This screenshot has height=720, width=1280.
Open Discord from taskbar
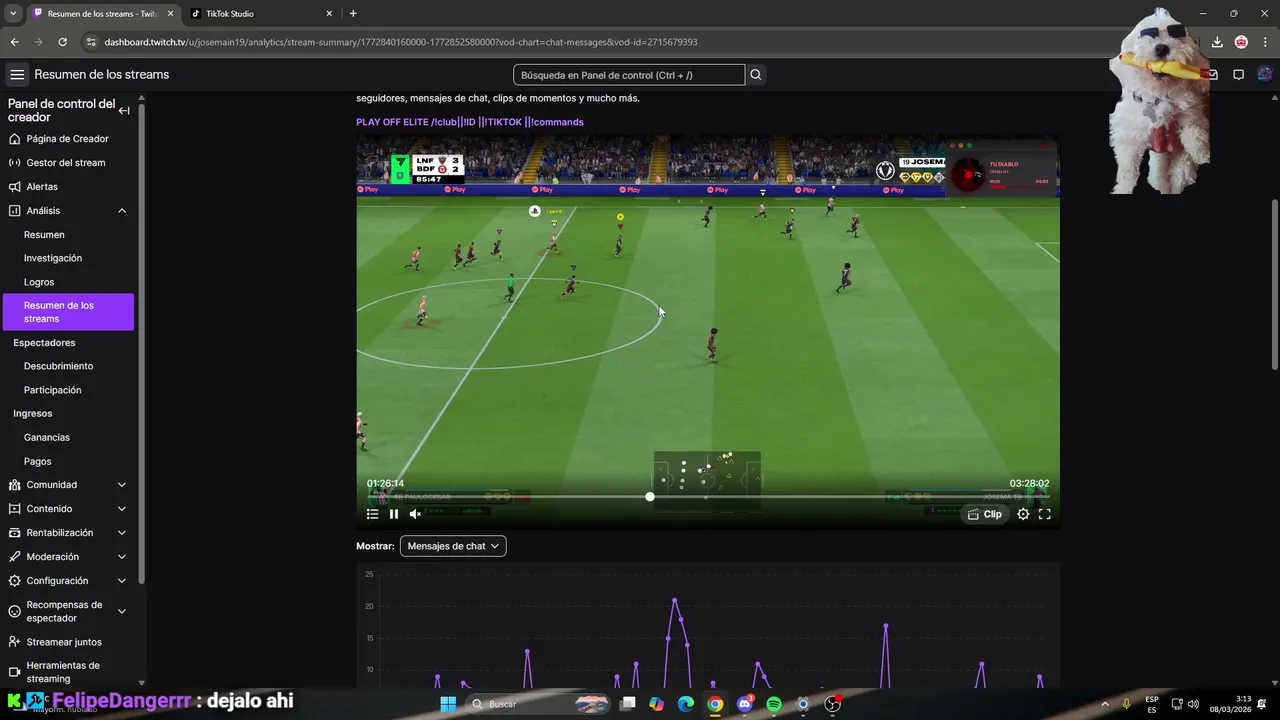[744, 704]
